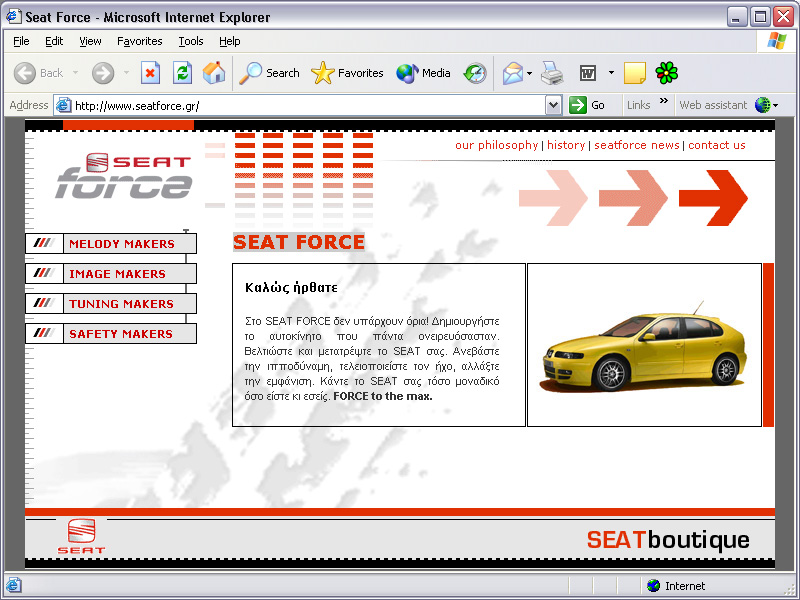This screenshot has width=800, height=600.
Task: Open the 'our philosophy' link
Action: coord(496,145)
